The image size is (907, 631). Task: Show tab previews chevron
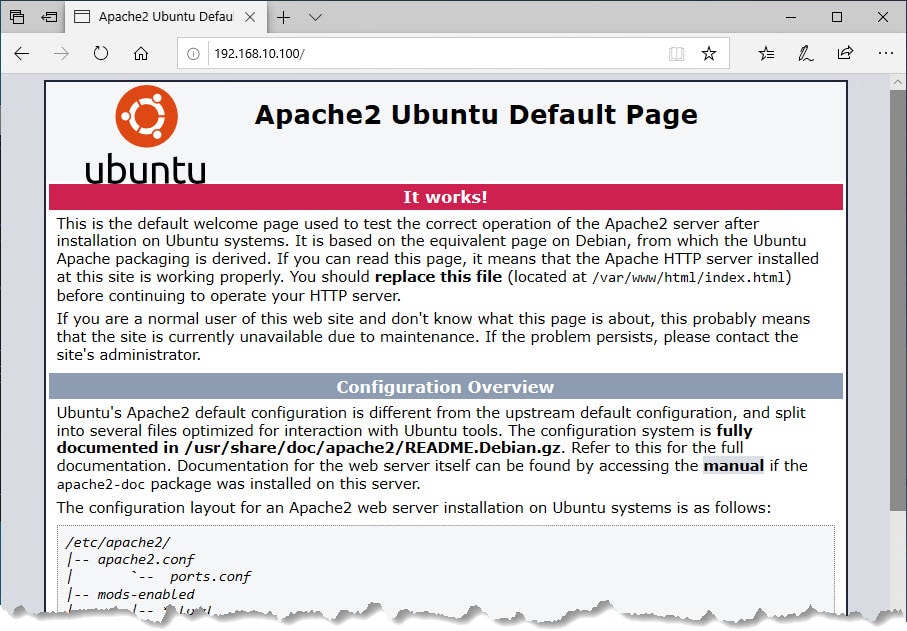pos(315,17)
